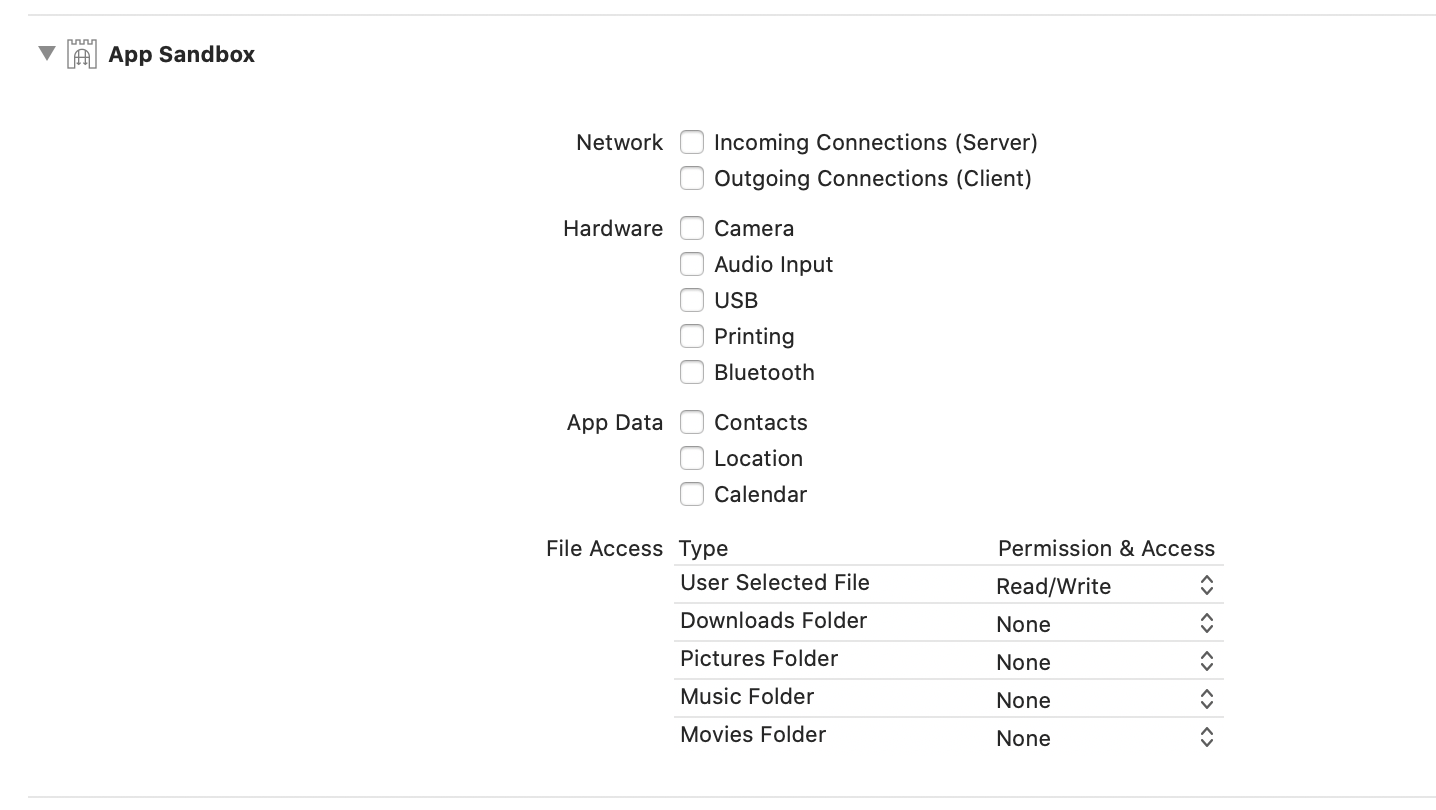The height and width of the screenshot is (810, 1436).
Task: Turn on Bluetooth access
Action: 692,372
